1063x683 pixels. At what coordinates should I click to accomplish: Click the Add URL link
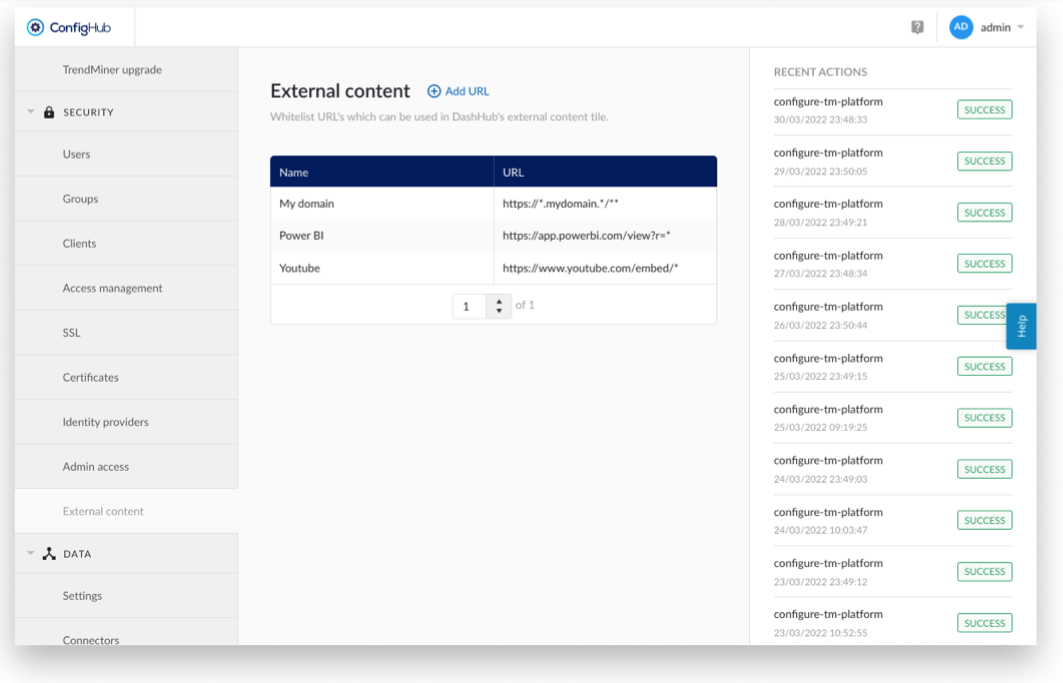[466, 91]
